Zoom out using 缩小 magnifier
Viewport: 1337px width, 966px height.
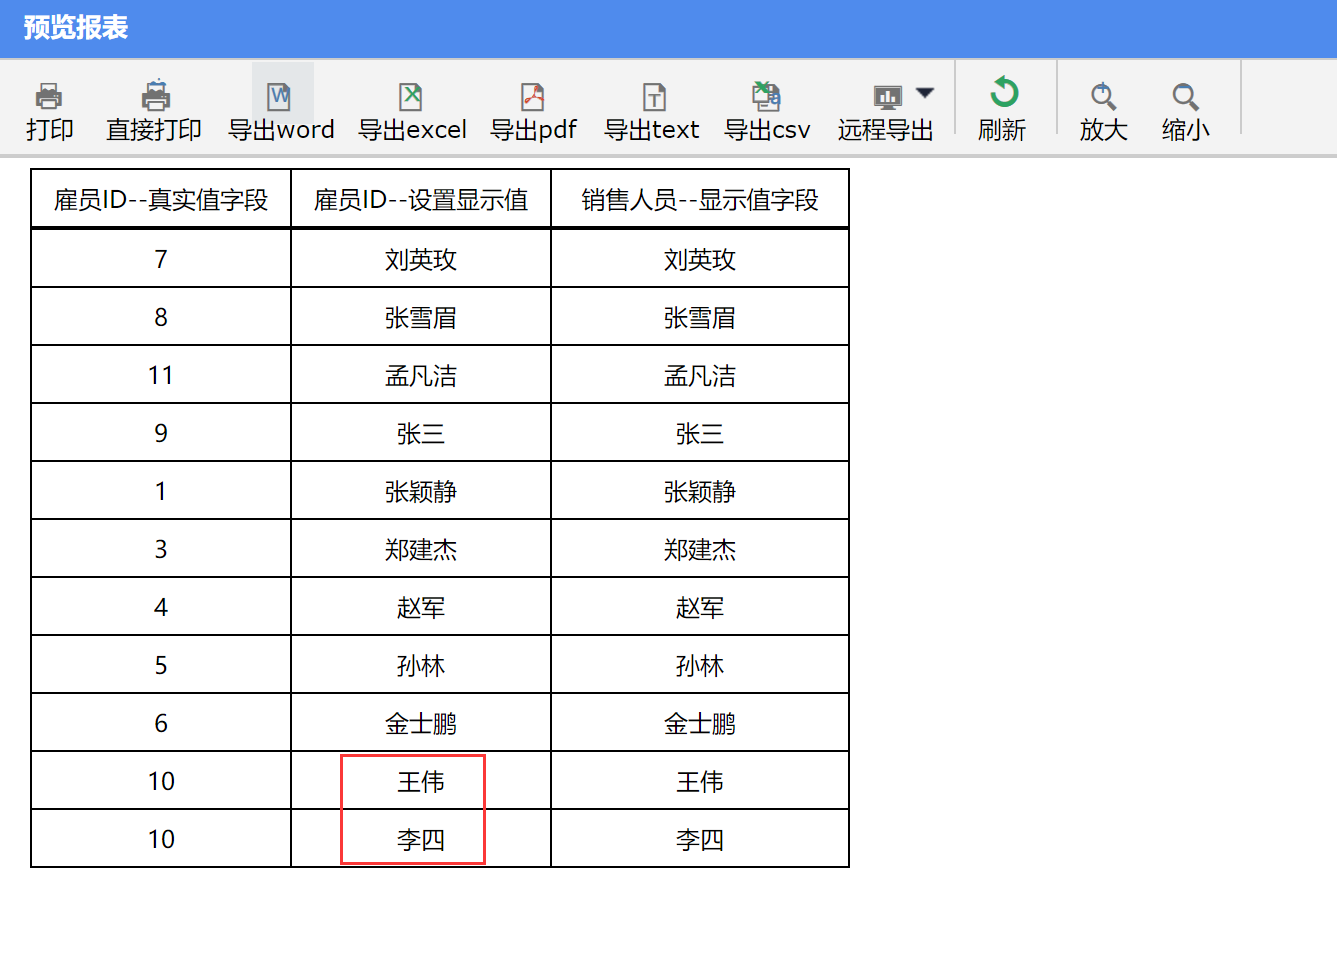coord(1185,97)
